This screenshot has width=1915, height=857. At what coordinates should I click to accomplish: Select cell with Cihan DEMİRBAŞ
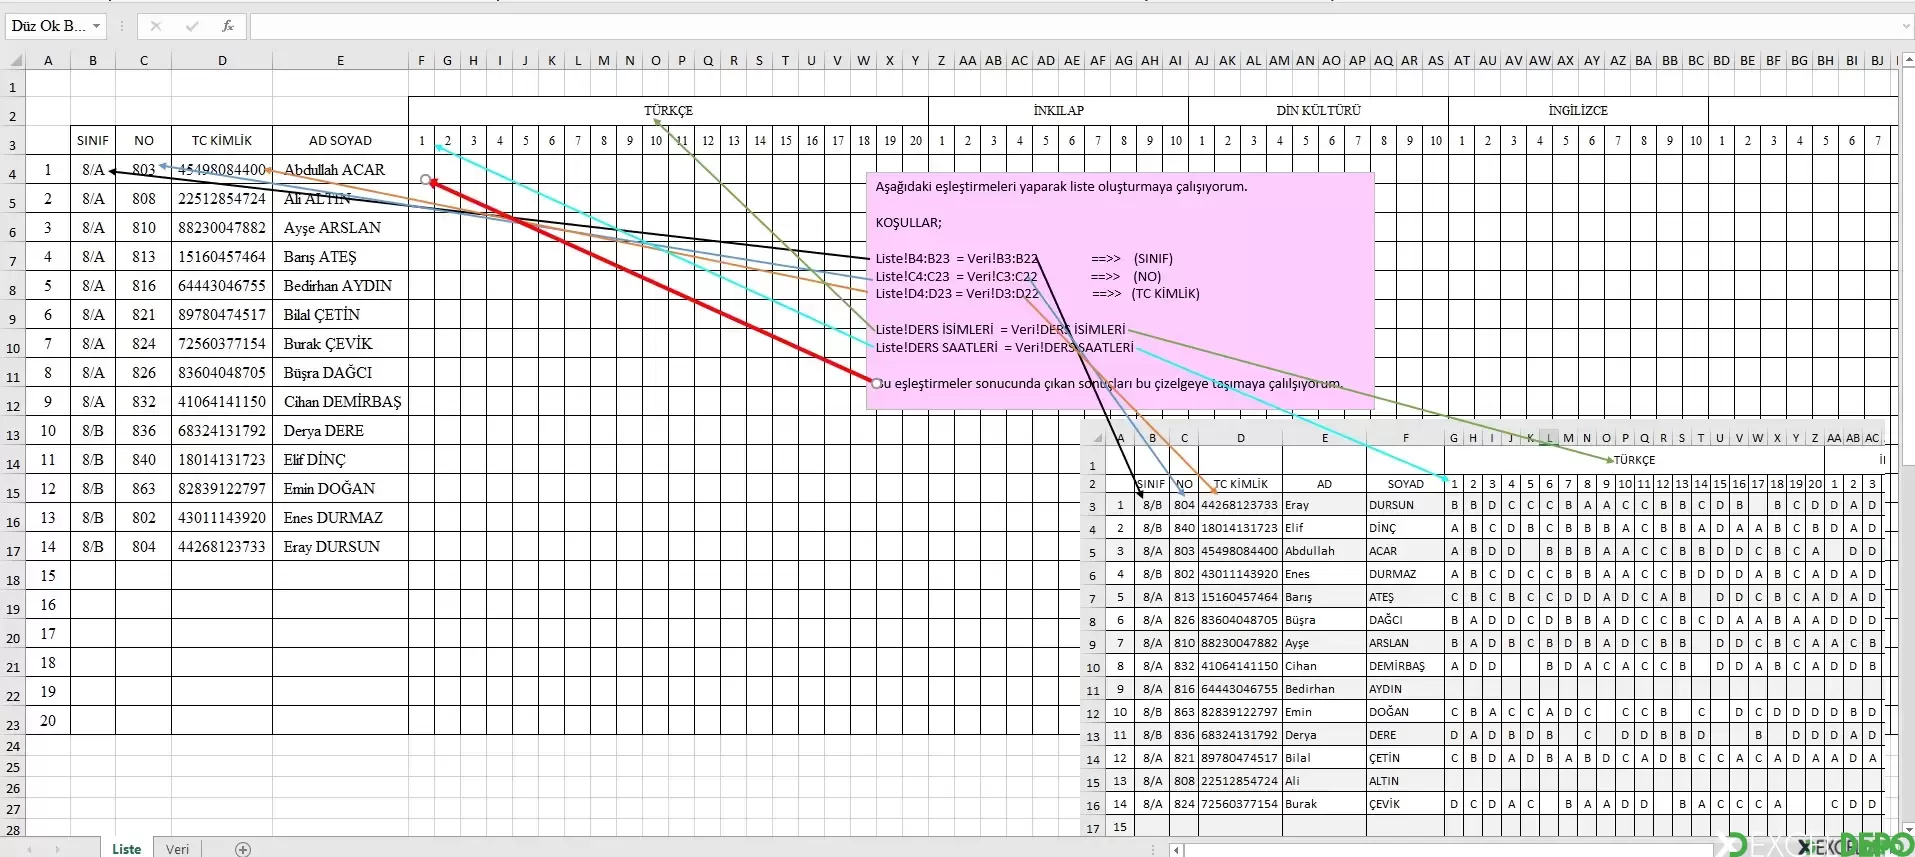(x=340, y=402)
